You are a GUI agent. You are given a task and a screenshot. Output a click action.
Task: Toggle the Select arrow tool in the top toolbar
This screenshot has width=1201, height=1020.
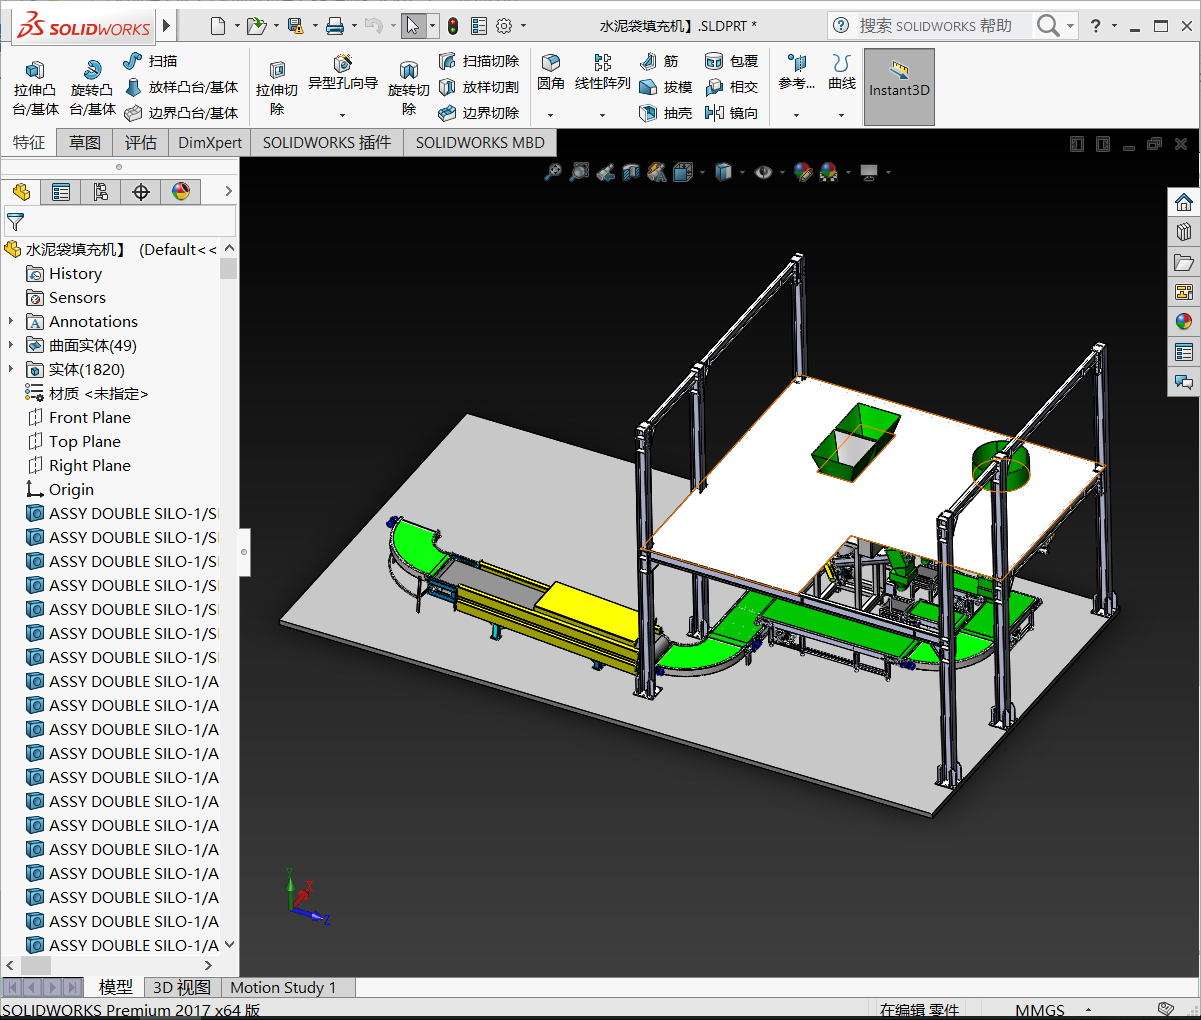413,26
